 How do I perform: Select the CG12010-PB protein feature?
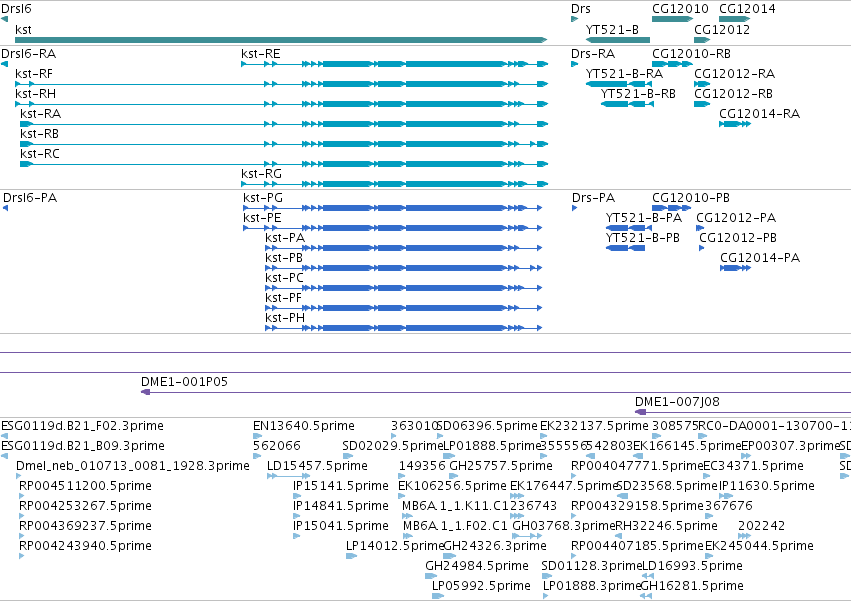pyautogui.click(x=672, y=208)
